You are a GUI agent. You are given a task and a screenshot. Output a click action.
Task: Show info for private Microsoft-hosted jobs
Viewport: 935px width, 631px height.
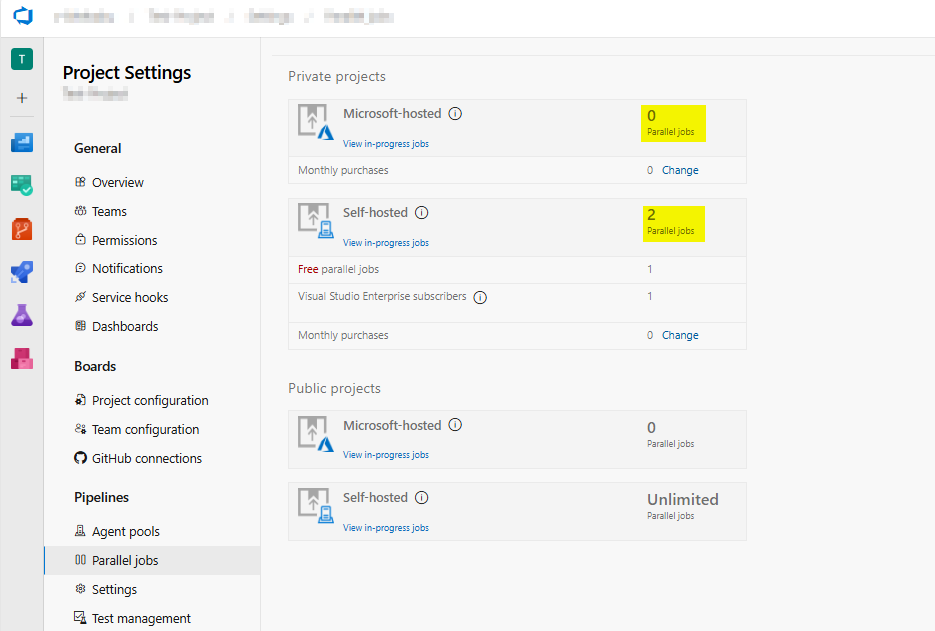pyautogui.click(x=455, y=113)
